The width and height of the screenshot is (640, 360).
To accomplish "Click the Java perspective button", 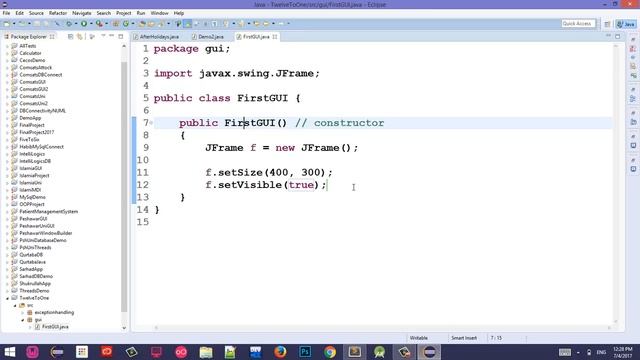I will pos(626,24).
